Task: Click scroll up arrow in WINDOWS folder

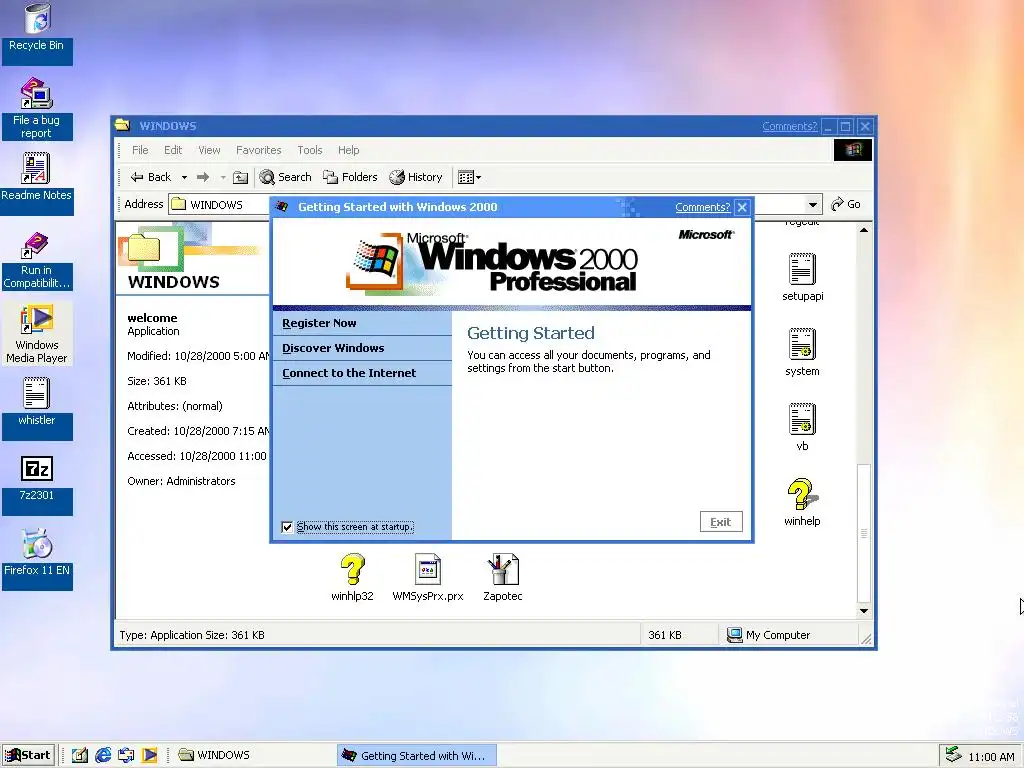Action: pyautogui.click(x=863, y=231)
